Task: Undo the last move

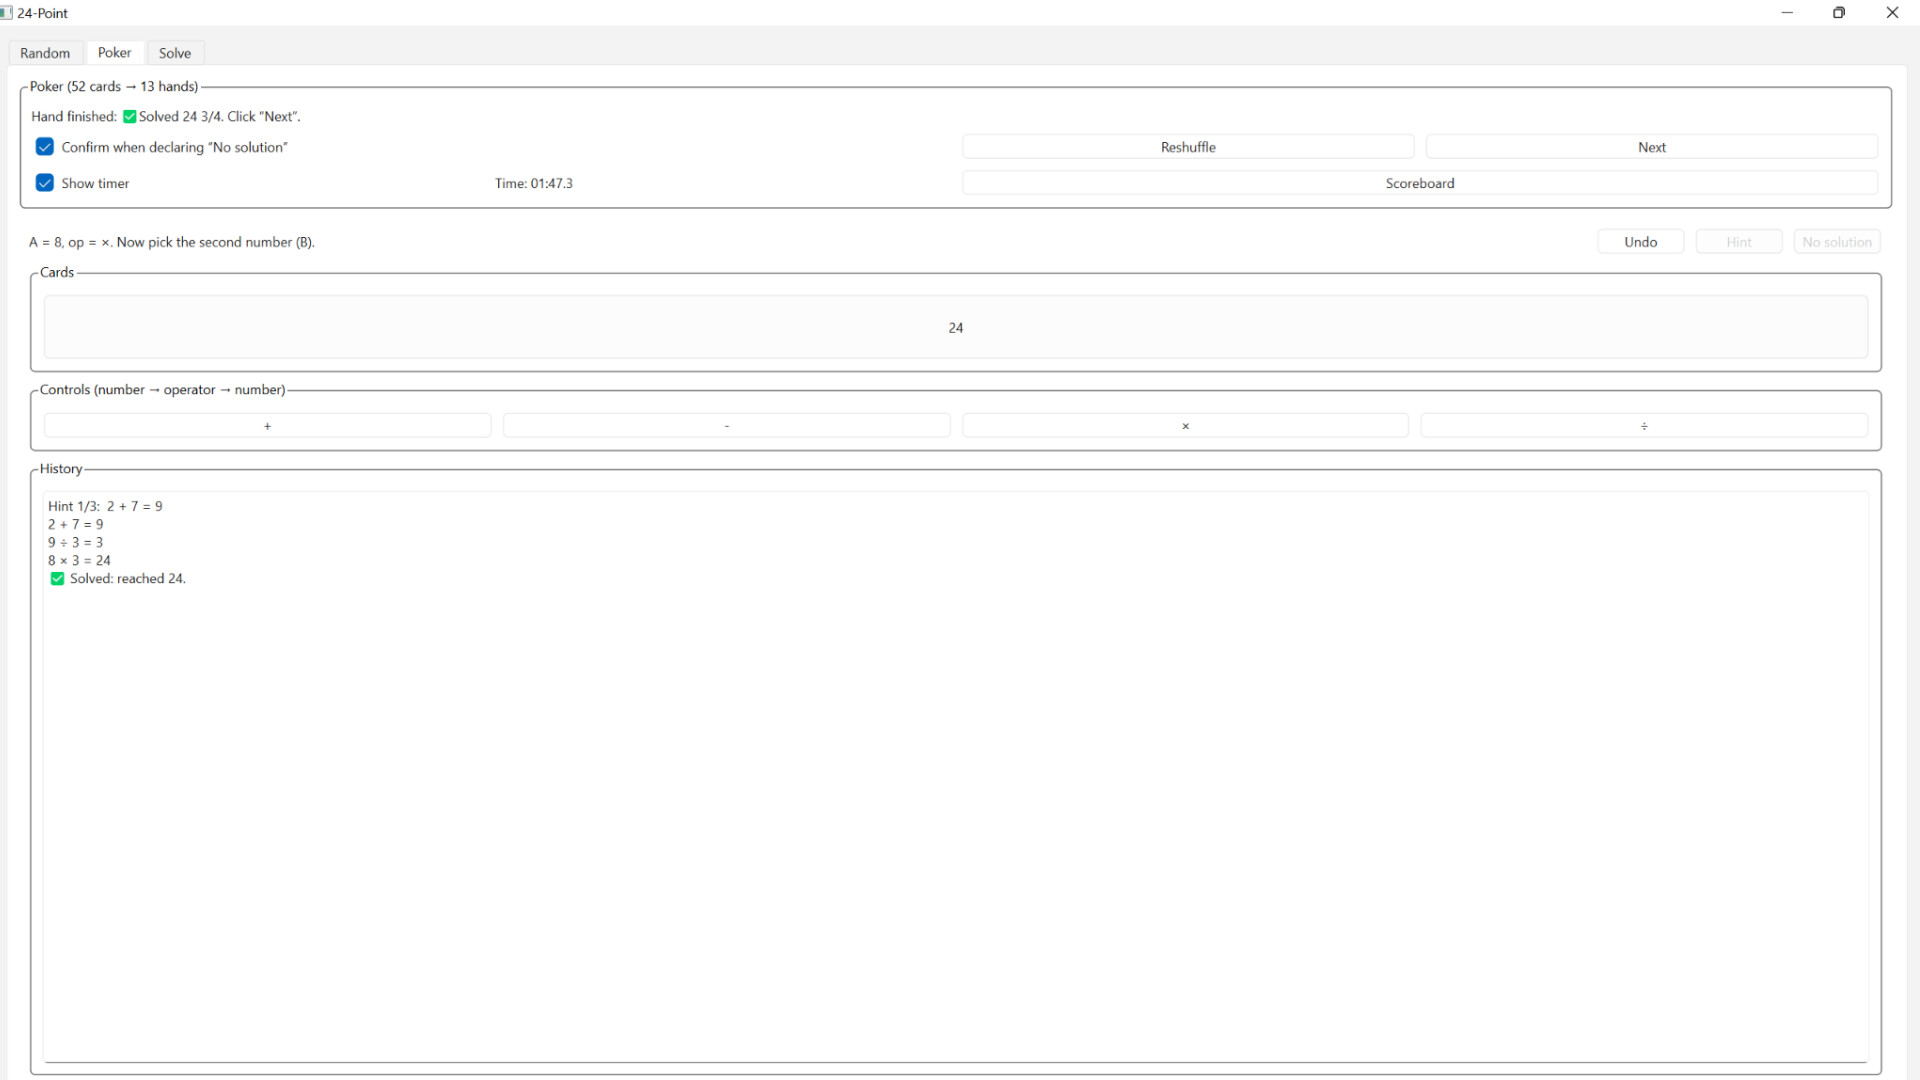Action: (1640, 242)
